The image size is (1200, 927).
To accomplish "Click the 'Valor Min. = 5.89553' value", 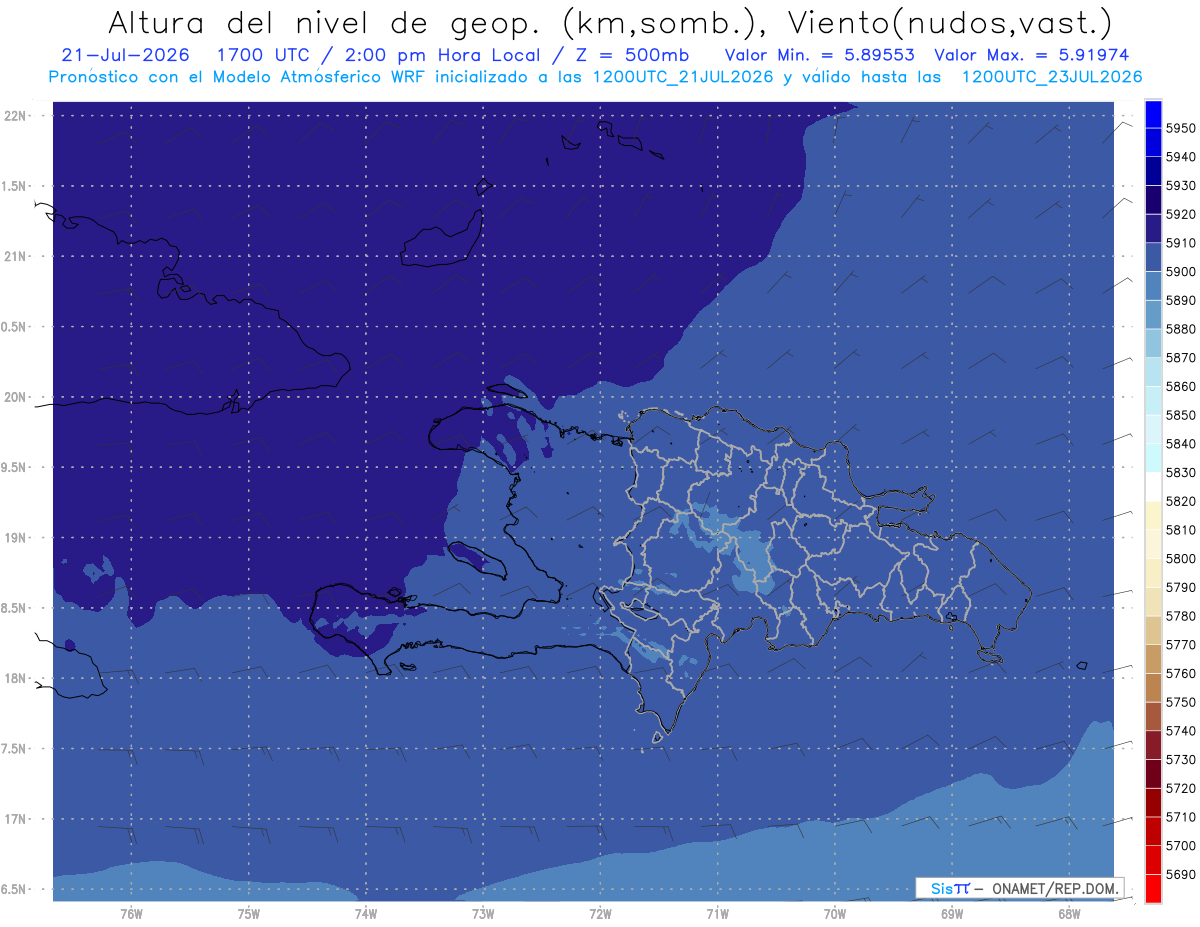I will point(820,55).
